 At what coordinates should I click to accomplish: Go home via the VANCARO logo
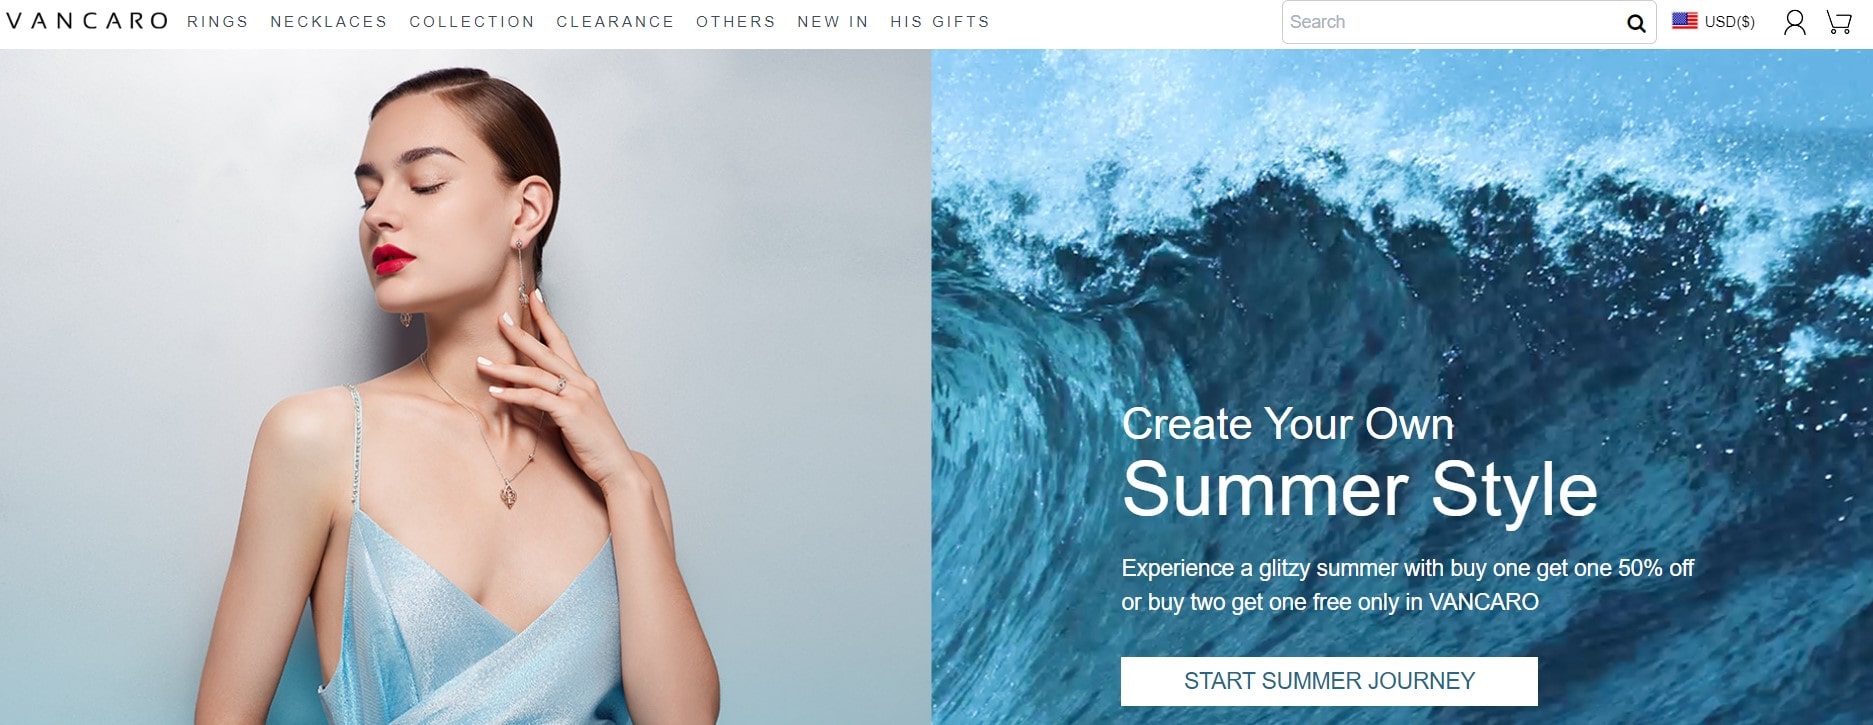[87, 21]
